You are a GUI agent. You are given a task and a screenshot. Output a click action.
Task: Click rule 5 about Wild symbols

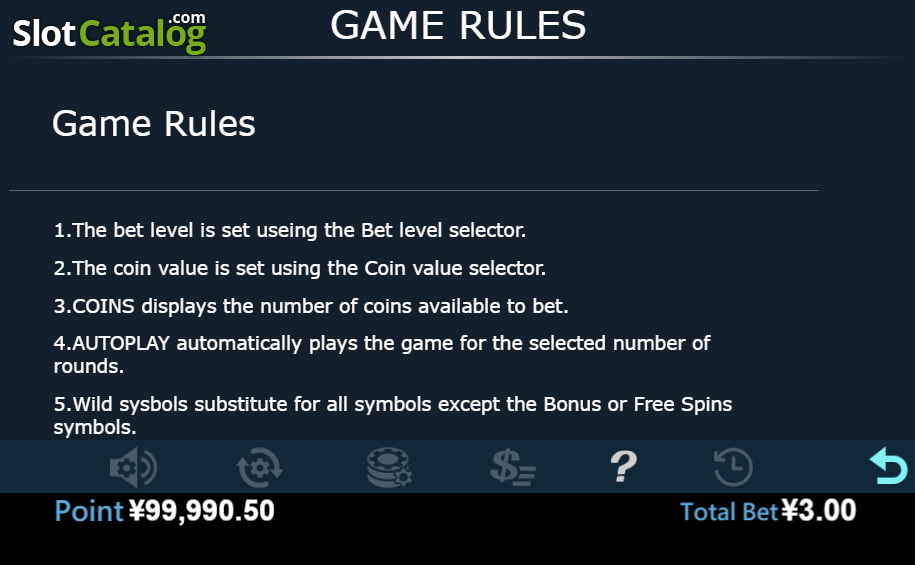[x=393, y=415]
